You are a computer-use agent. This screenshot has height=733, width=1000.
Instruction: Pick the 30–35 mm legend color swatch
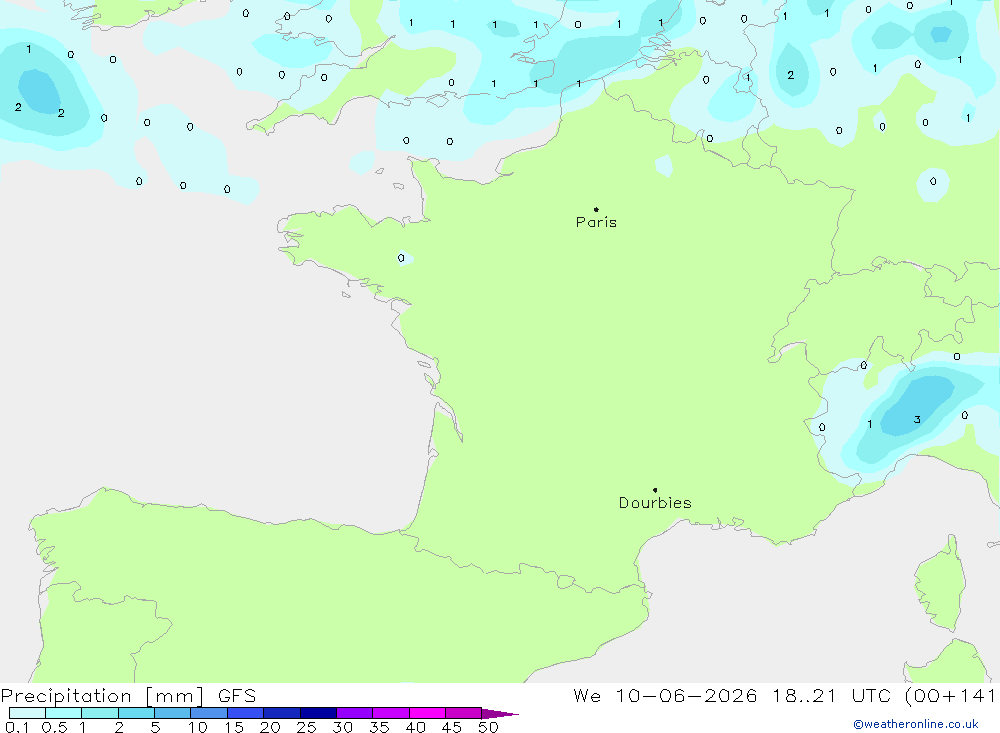355,713
